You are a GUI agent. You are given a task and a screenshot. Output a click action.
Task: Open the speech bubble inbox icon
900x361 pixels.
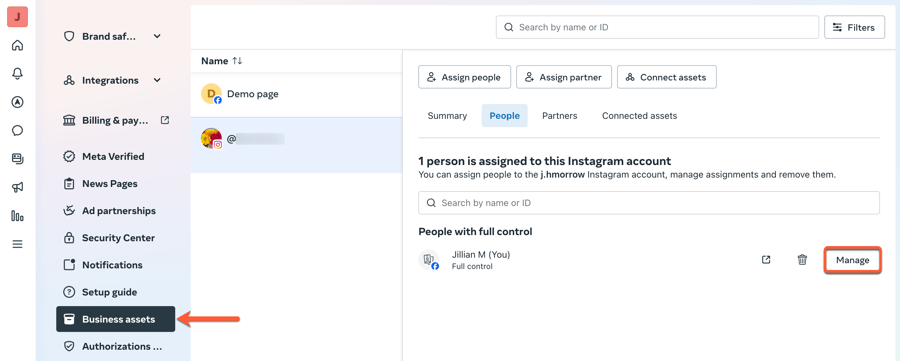[17, 130]
